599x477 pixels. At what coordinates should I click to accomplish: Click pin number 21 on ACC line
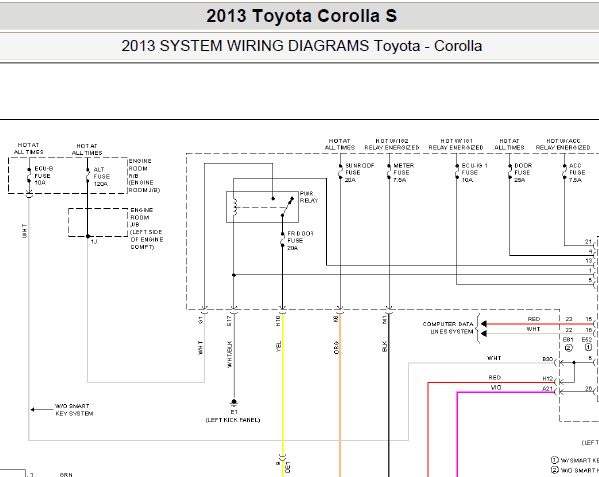[588, 242]
